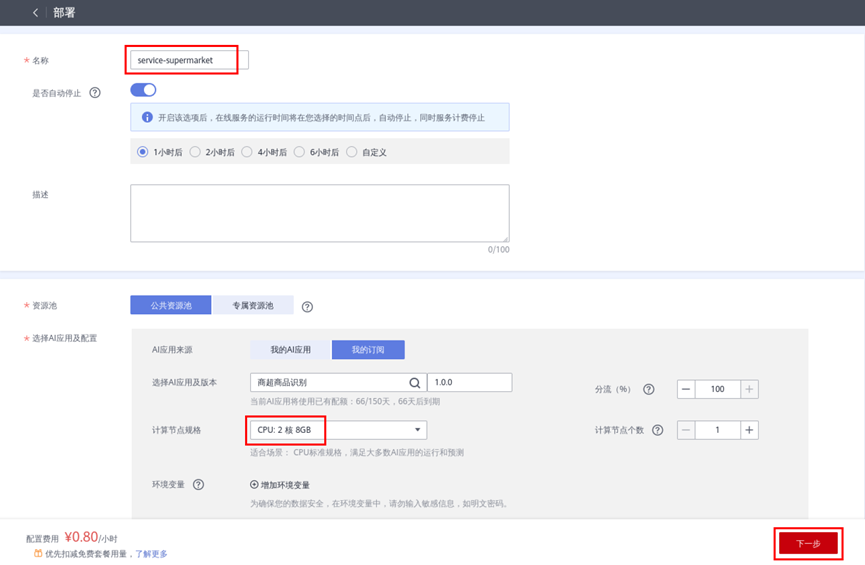The height and width of the screenshot is (565, 865).
Task: Open help icon for 计算节点个数
Action: coord(658,430)
